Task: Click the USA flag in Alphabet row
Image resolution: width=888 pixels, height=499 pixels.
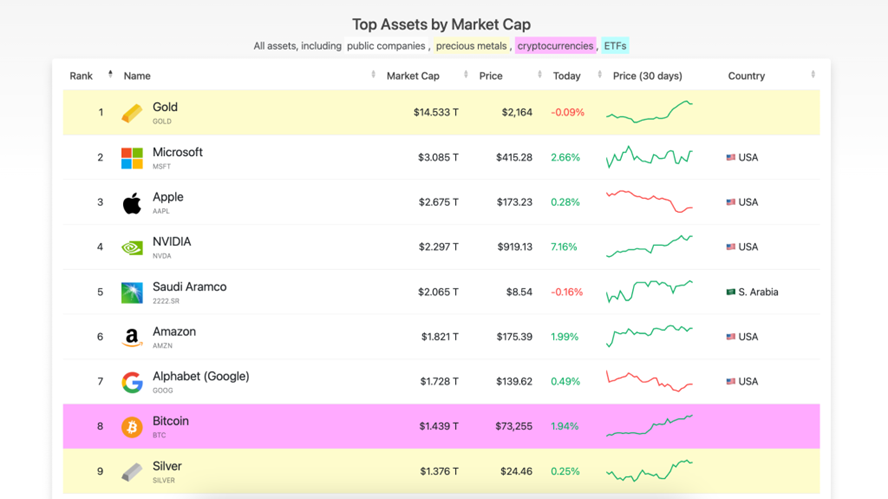Action: tap(731, 381)
